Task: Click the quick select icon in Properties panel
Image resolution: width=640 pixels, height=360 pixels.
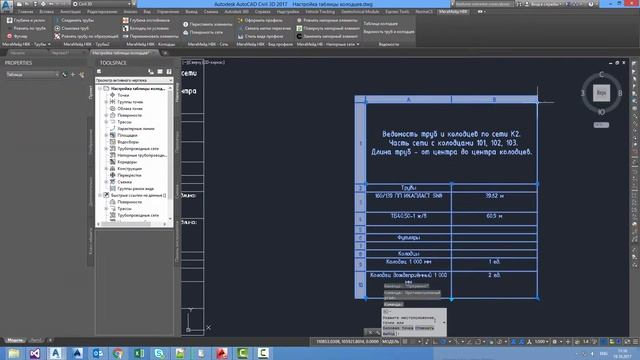Action: [82, 75]
